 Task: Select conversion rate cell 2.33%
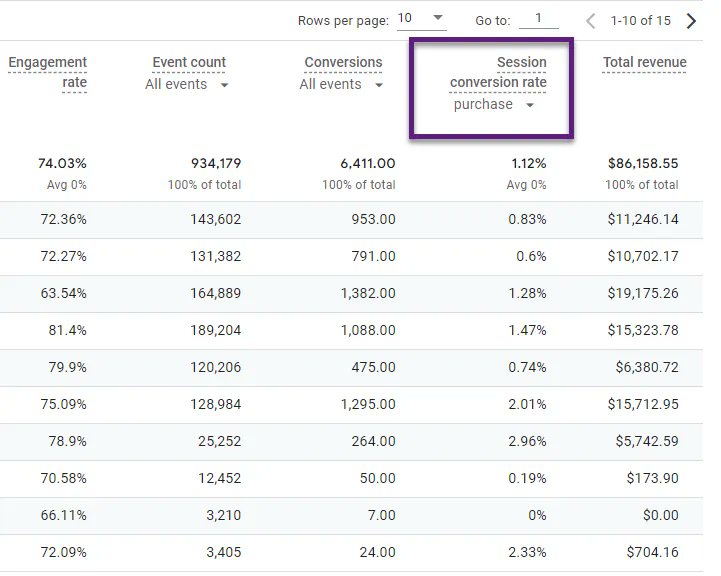coord(527,552)
